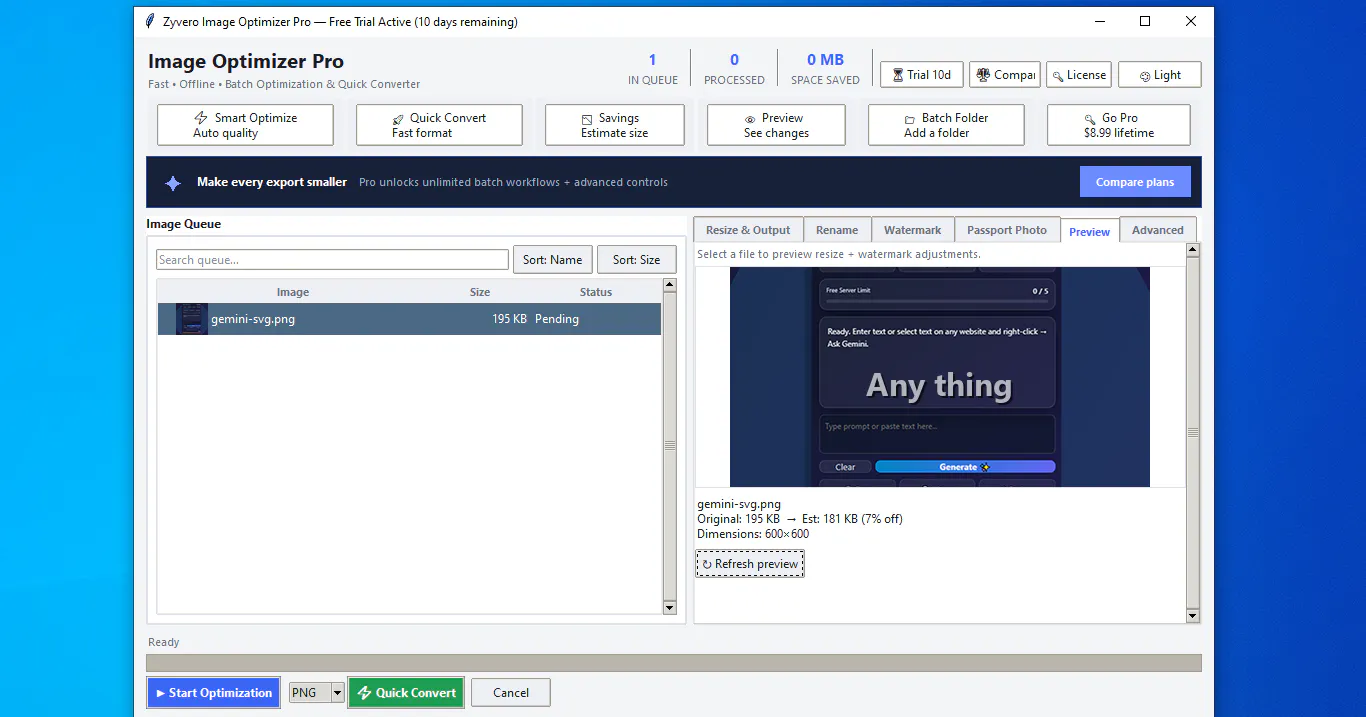Click the preview panel scrollbar thumb

point(1192,433)
